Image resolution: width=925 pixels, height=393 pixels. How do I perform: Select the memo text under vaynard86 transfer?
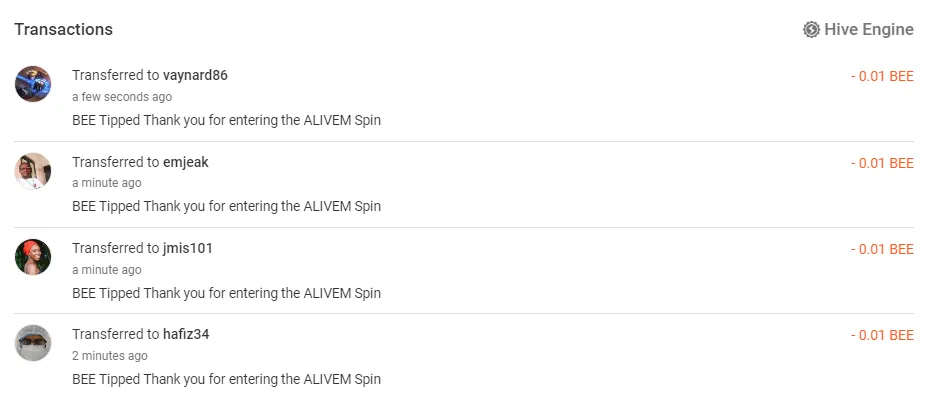coord(227,120)
